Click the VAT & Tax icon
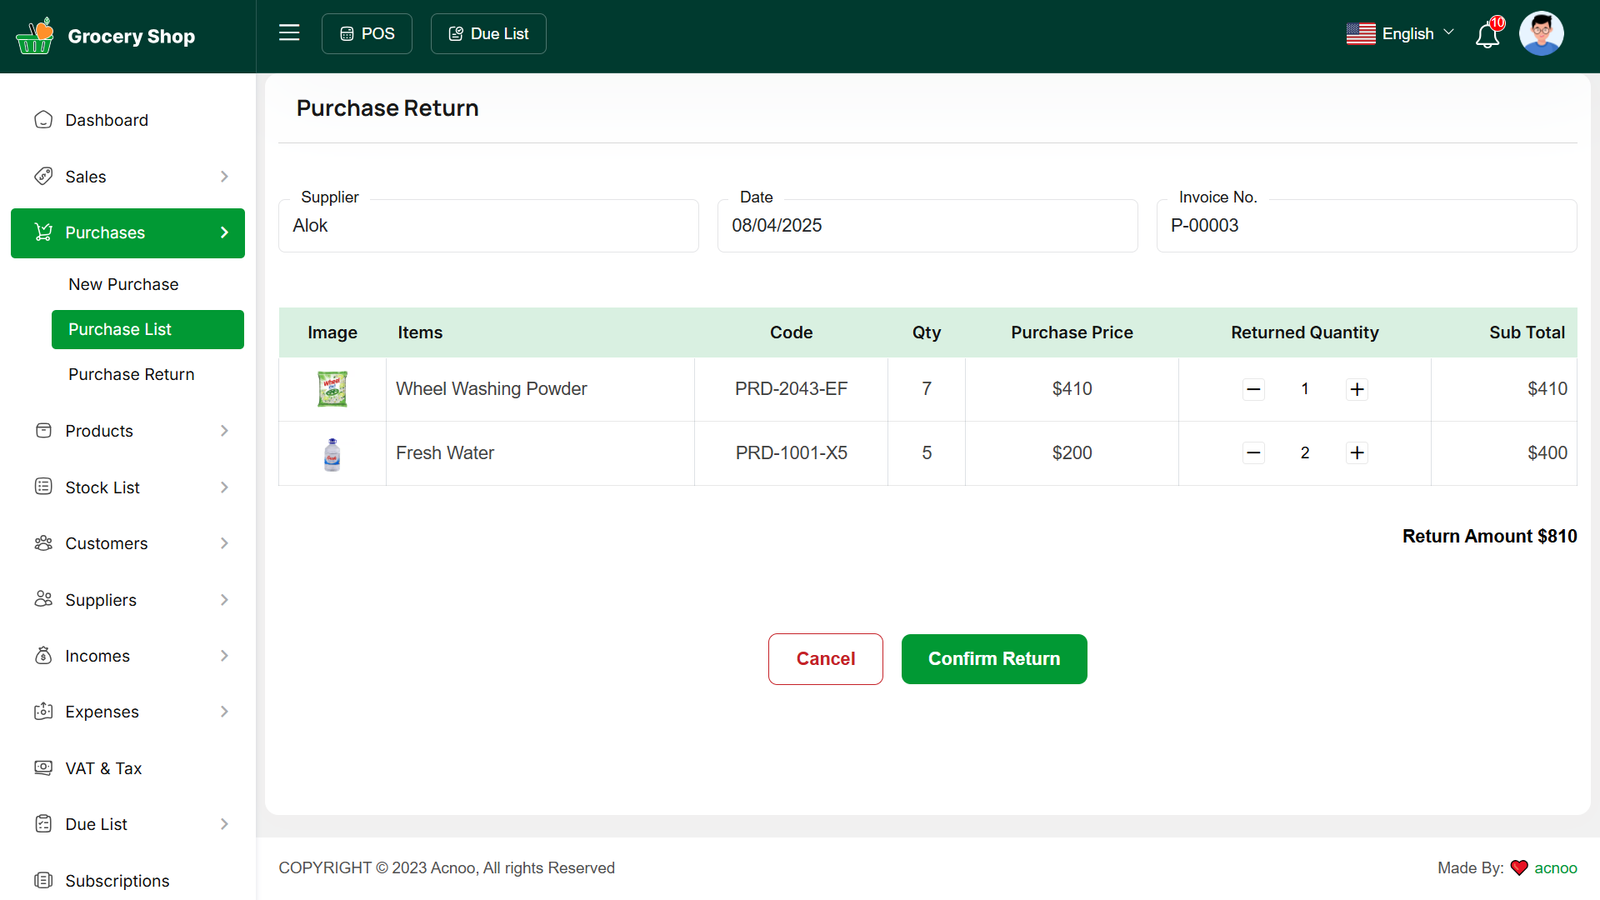This screenshot has width=1600, height=900. [x=43, y=768]
